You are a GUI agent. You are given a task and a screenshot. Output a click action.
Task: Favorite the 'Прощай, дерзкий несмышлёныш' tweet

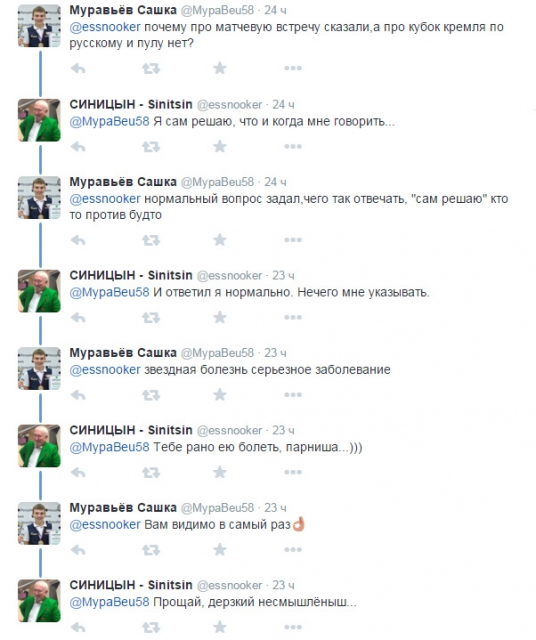(x=220, y=627)
